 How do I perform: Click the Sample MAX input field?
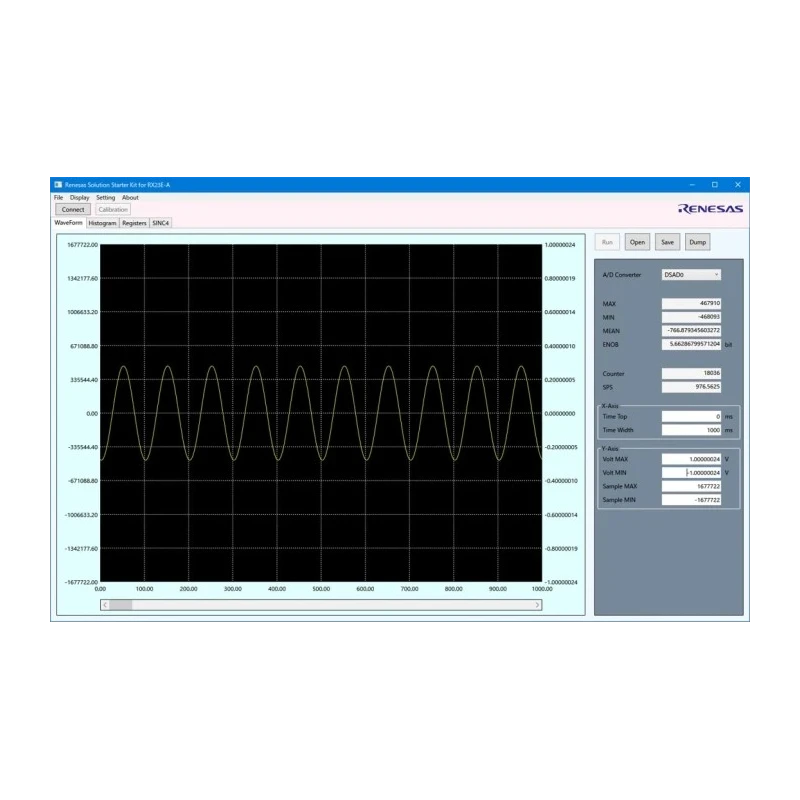[691, 486]
